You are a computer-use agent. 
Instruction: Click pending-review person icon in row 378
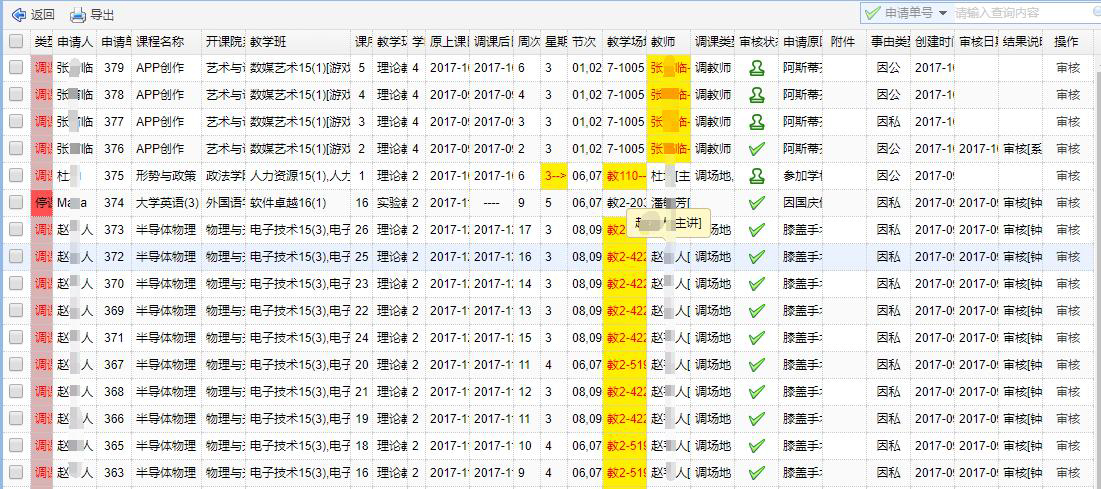tap(757, 94)
